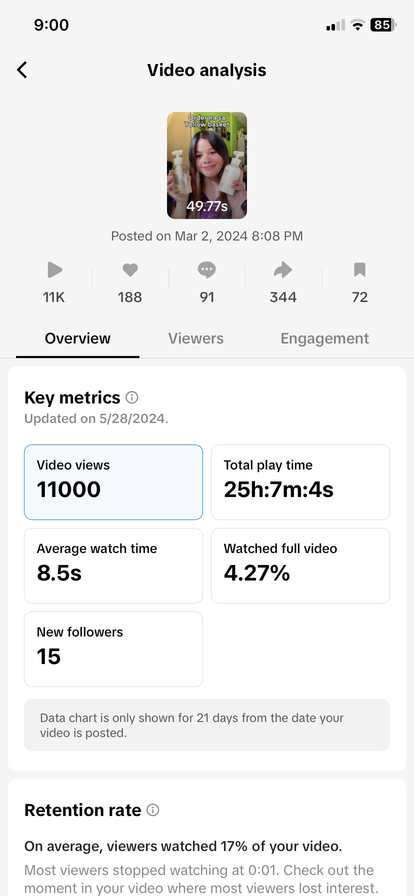Open the Key metrics info icon
414x896 pixels.
tap(132, 397)
